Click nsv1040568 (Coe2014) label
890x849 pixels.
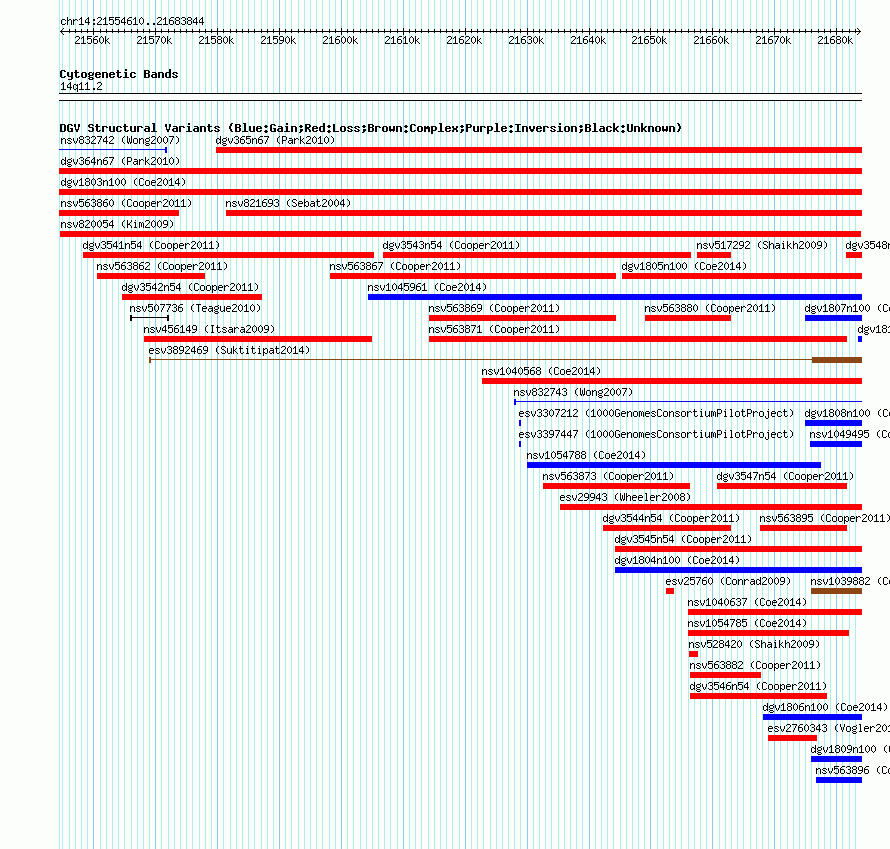pos(541,371)
